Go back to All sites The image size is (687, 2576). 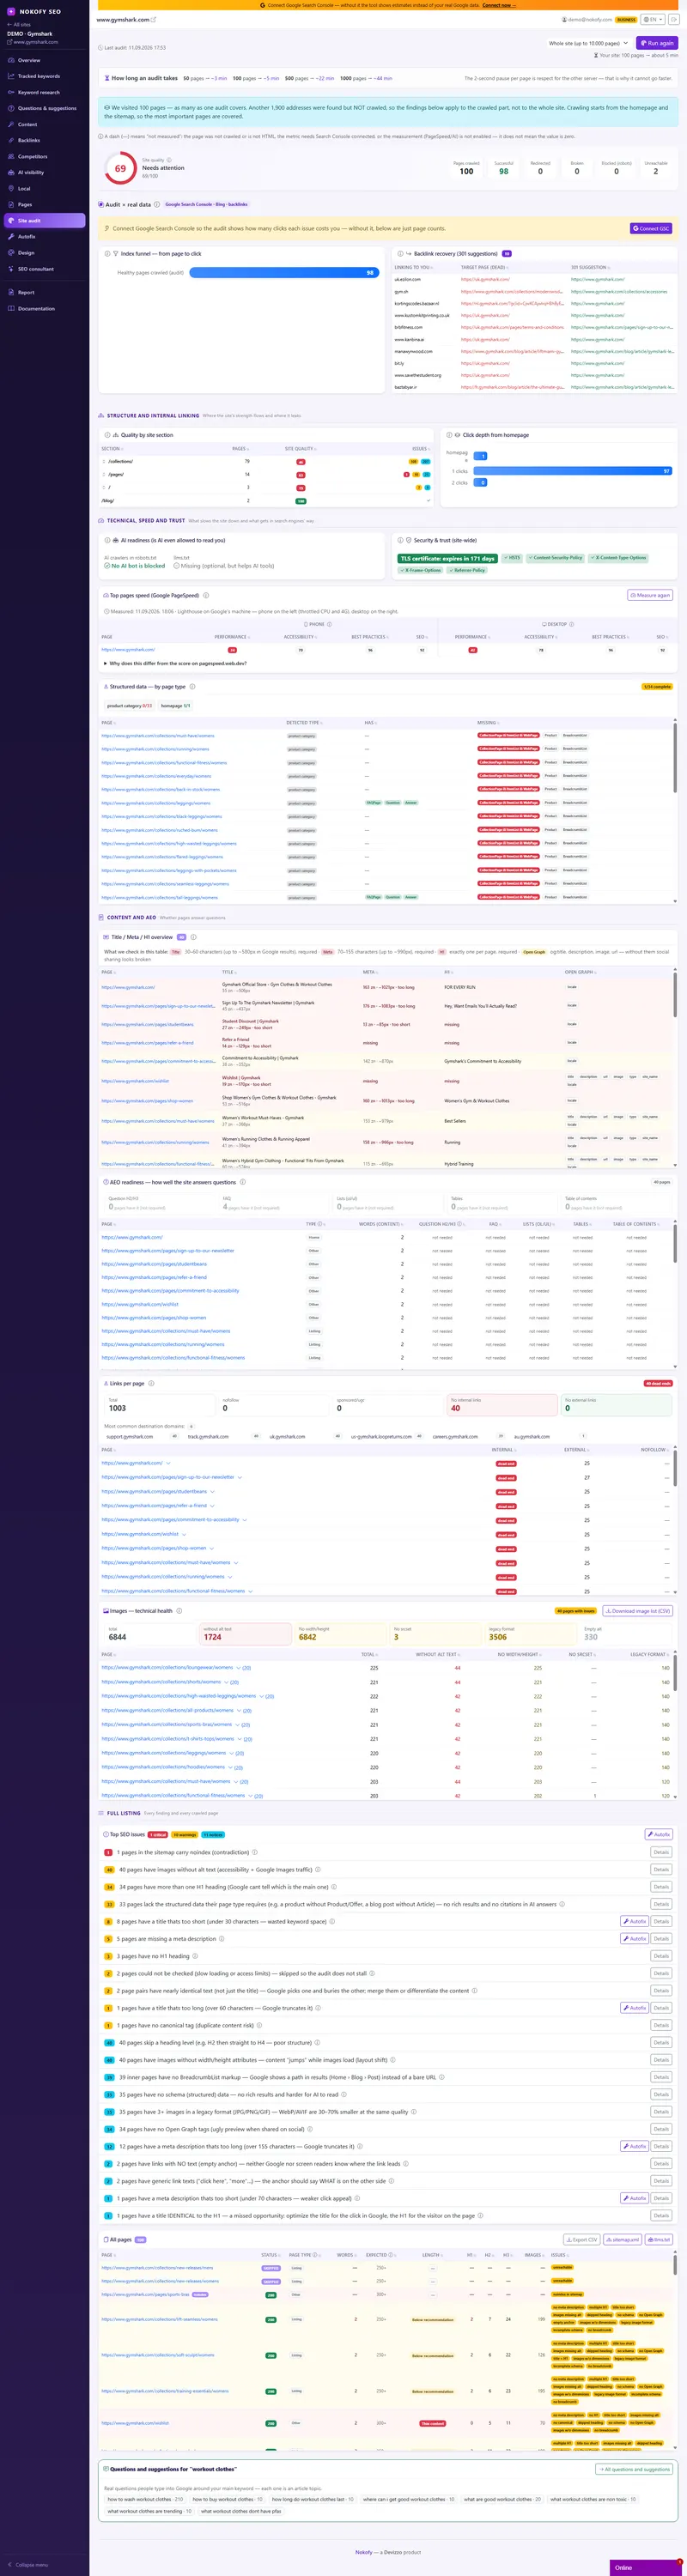click(x=19, y=24)
